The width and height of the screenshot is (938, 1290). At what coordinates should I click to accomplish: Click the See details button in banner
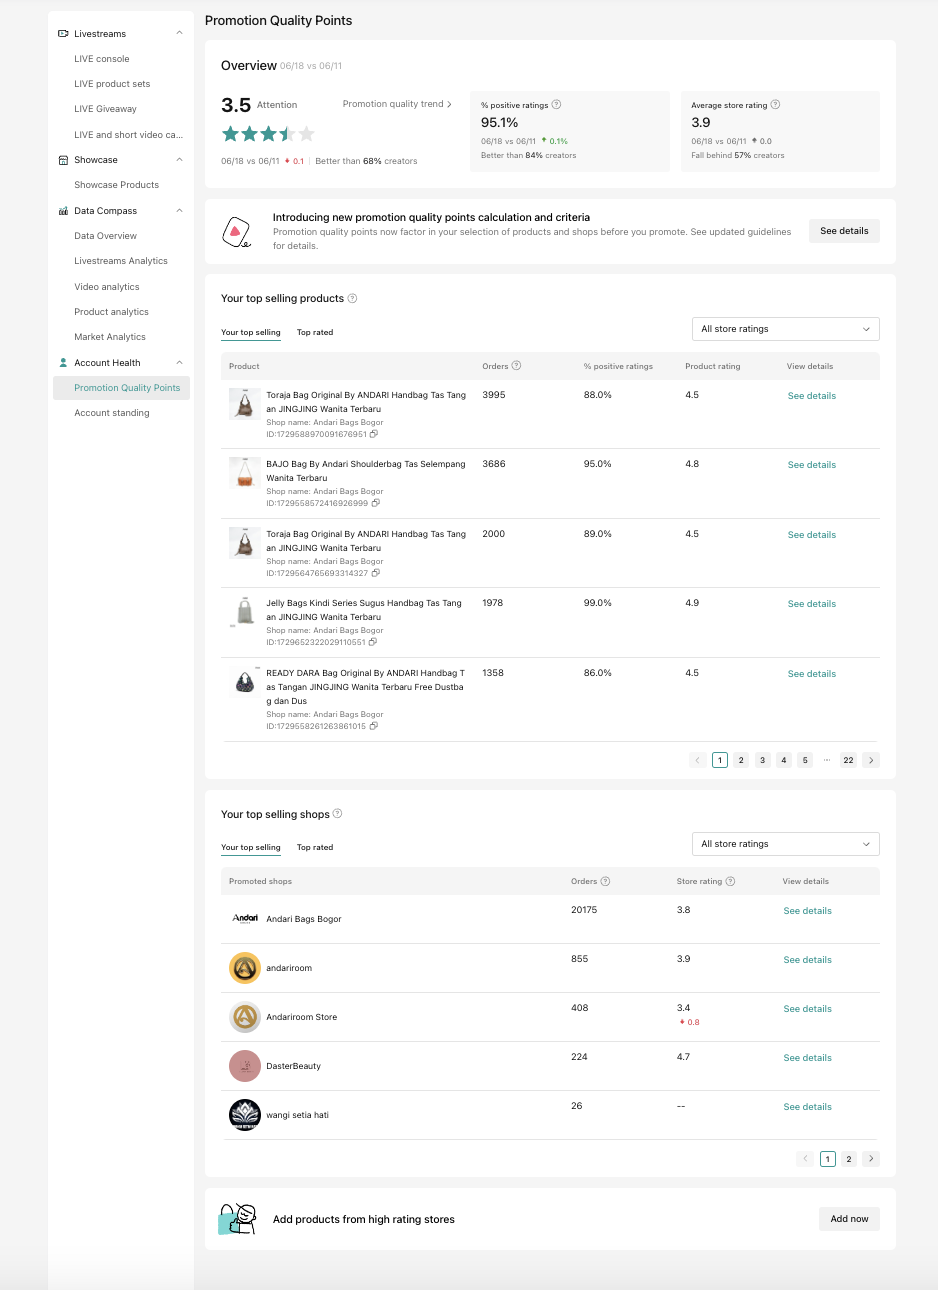coord(844,231)
